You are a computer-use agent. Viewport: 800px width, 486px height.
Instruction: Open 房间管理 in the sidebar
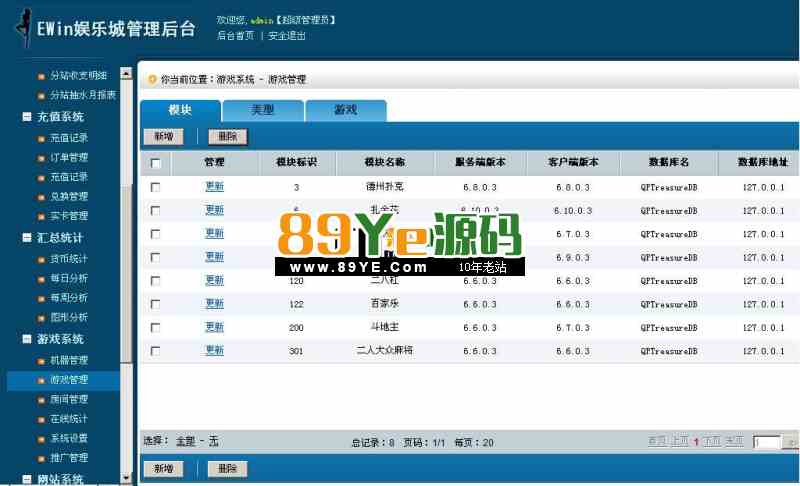[69, 399]
